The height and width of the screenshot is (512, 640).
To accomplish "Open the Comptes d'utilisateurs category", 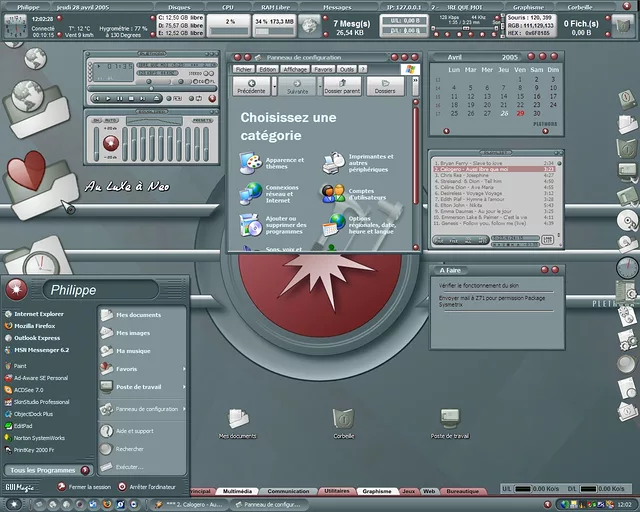I will point(333,192).
